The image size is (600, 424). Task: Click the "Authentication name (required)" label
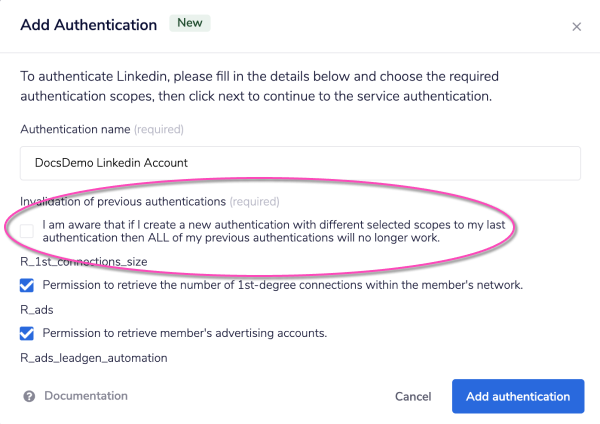pos(101,129)
